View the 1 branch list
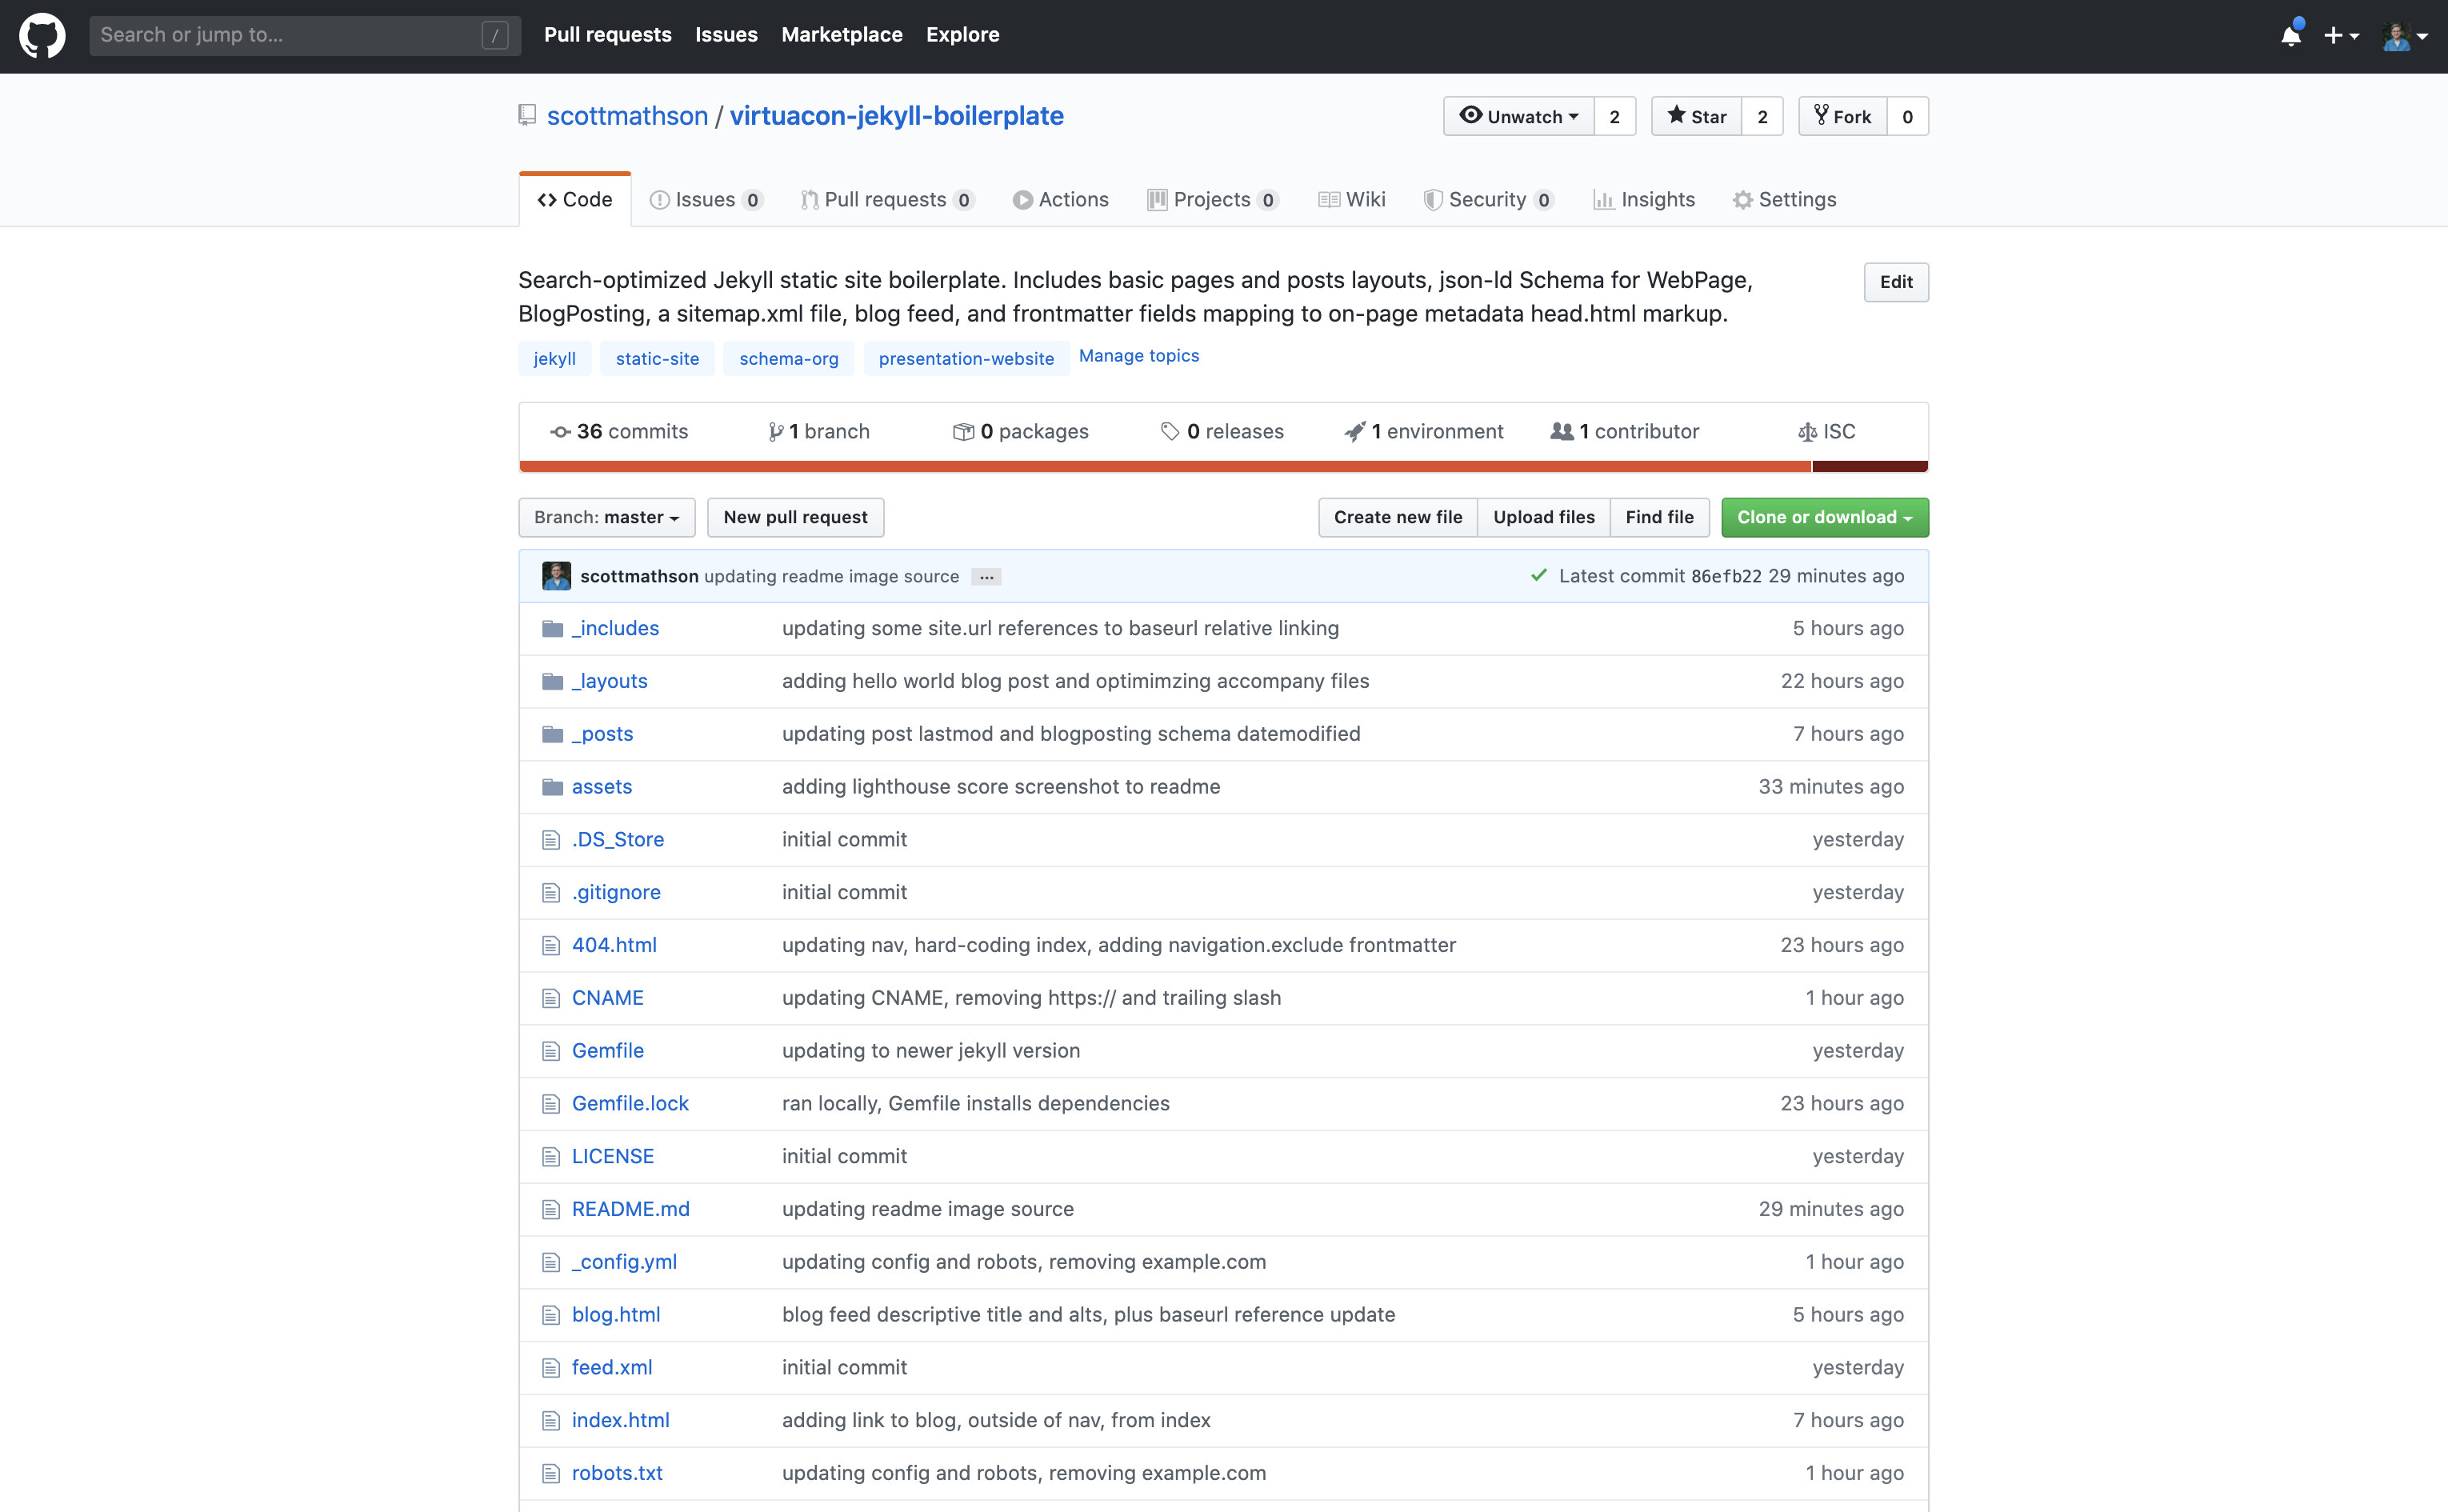2448x1512 pixels. tap(819, 431)
